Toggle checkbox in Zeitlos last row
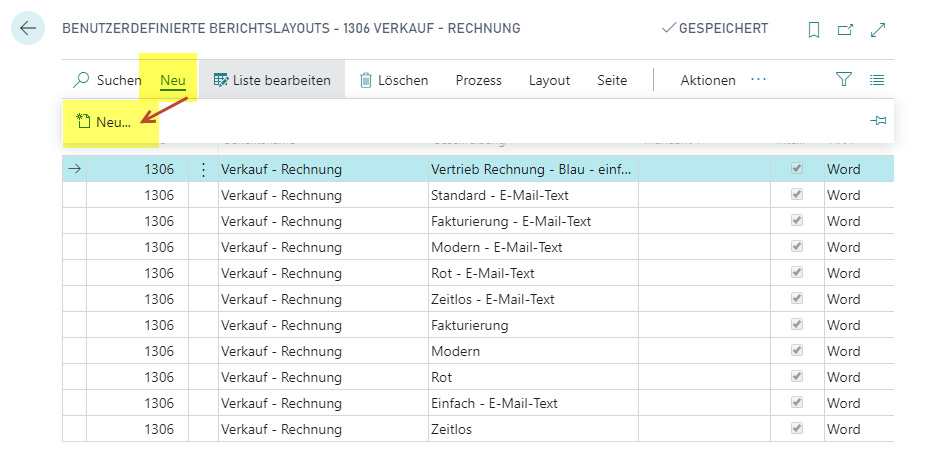Screen dimensions: 929x458 coord(797,428)
